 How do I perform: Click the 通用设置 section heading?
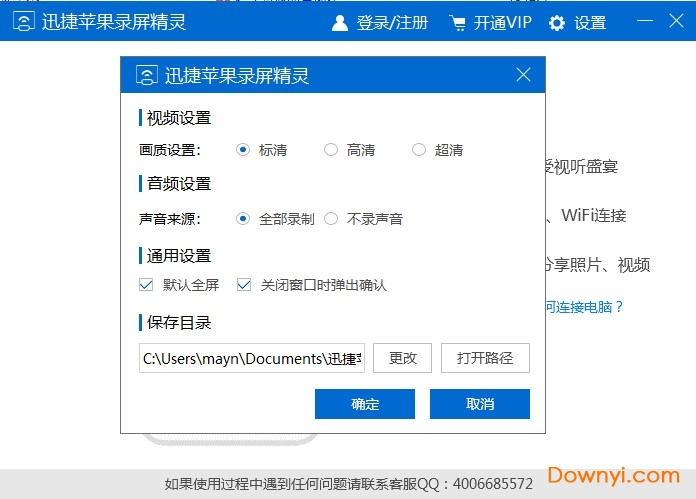click(x=179, y=256)
